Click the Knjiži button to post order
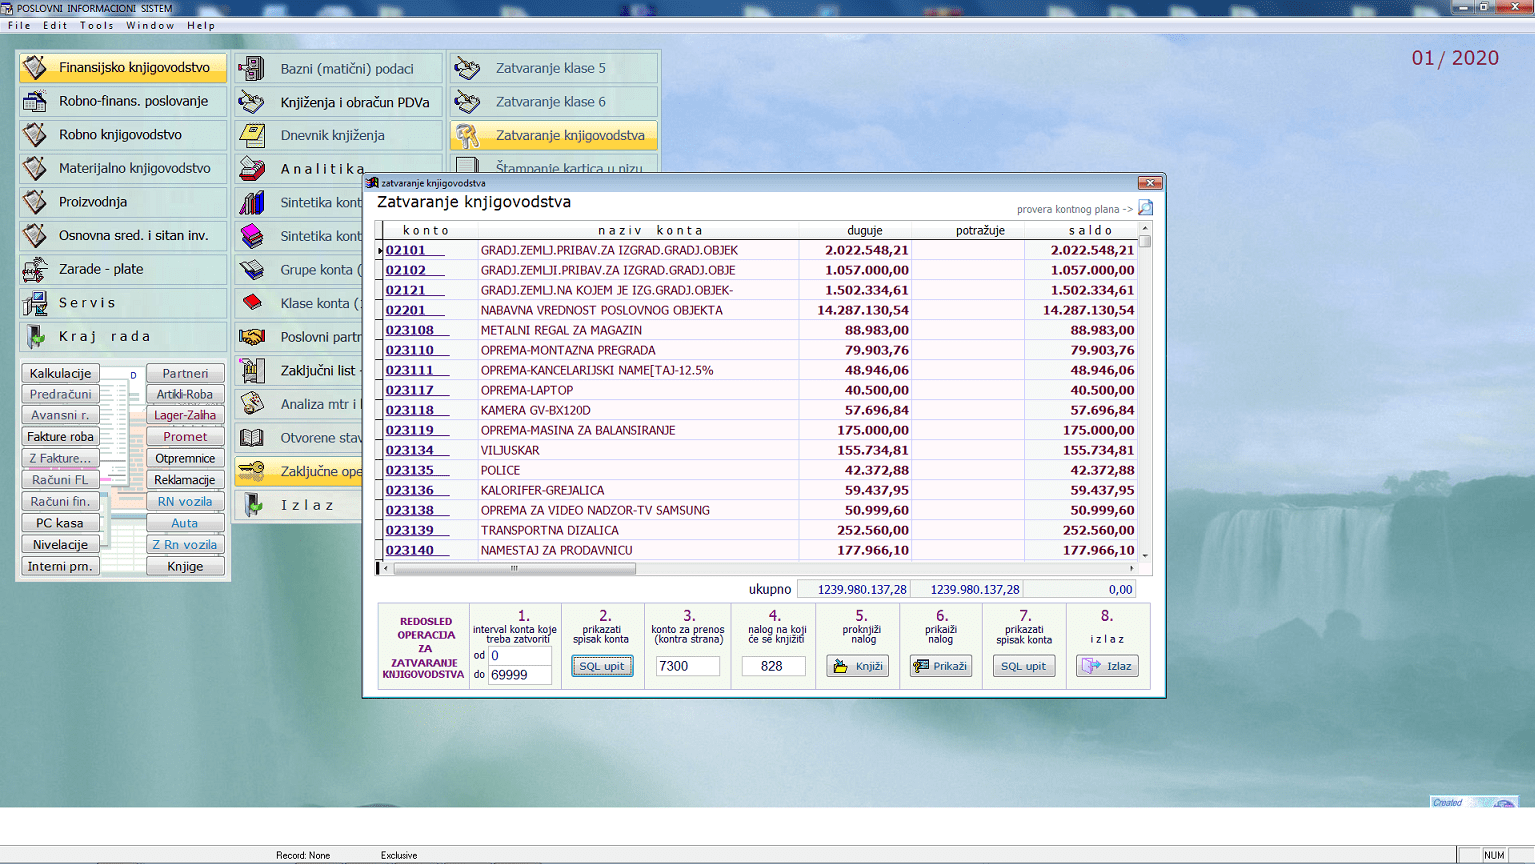This screenshot has height=864, width=1535. click(x=858, y=666)
